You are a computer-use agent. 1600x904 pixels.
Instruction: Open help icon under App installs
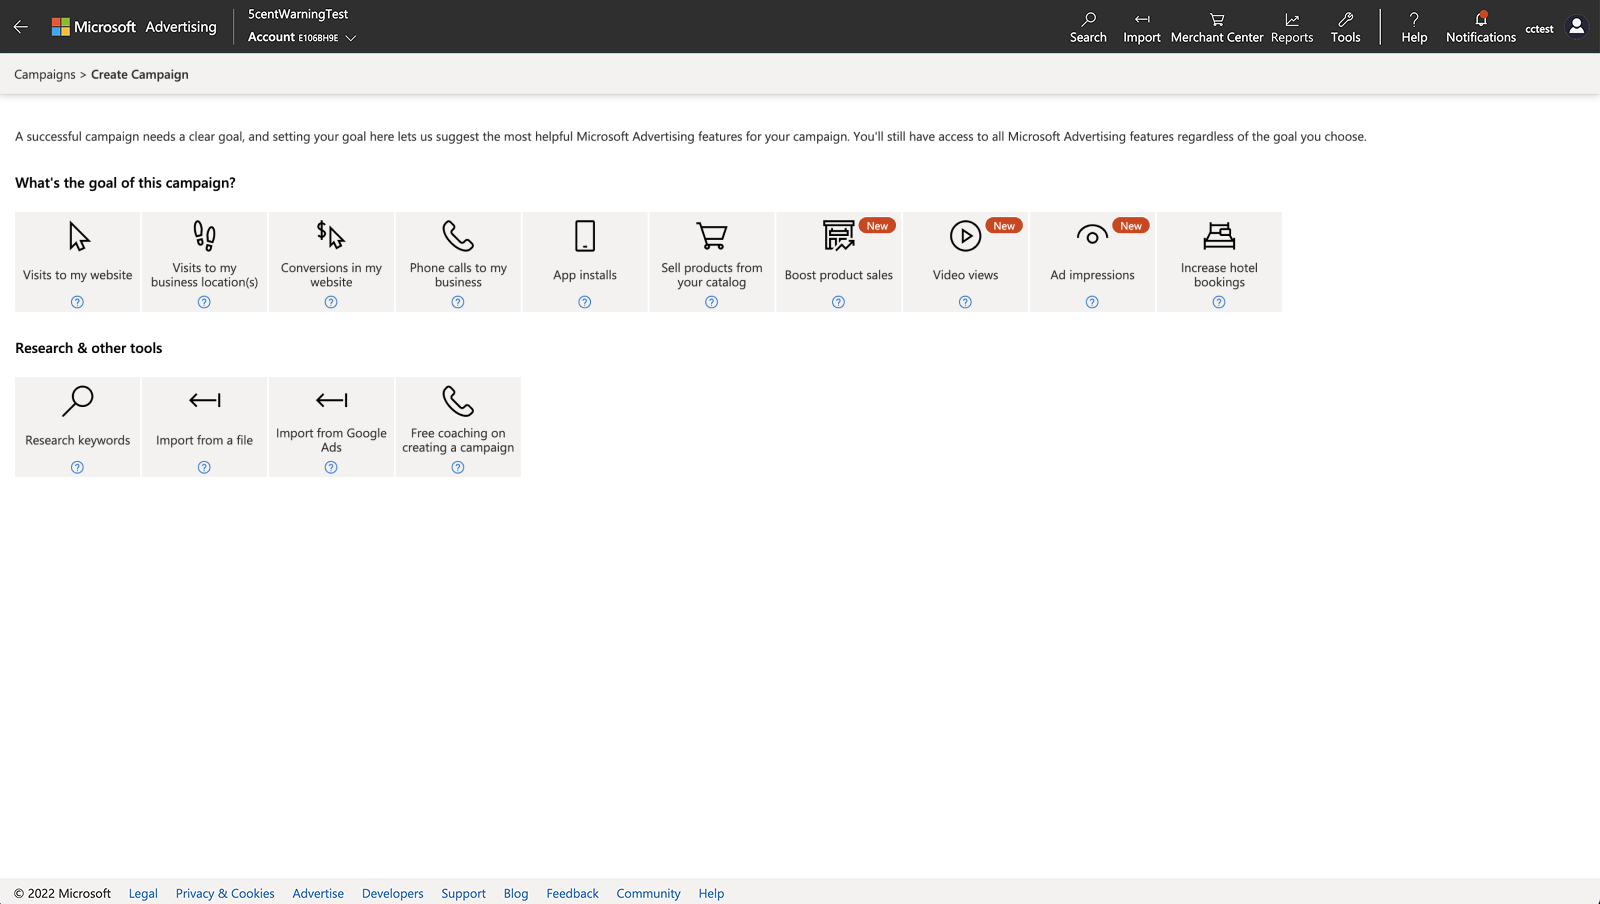[585, 302]
